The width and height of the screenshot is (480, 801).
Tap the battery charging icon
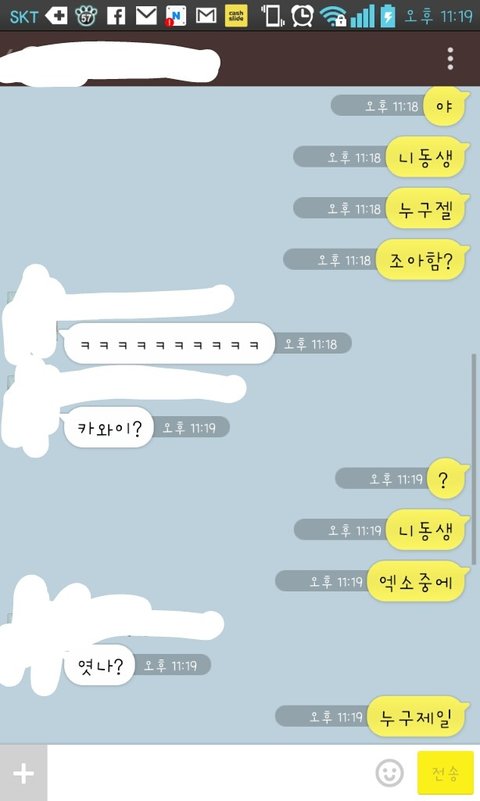click(388, 17)
